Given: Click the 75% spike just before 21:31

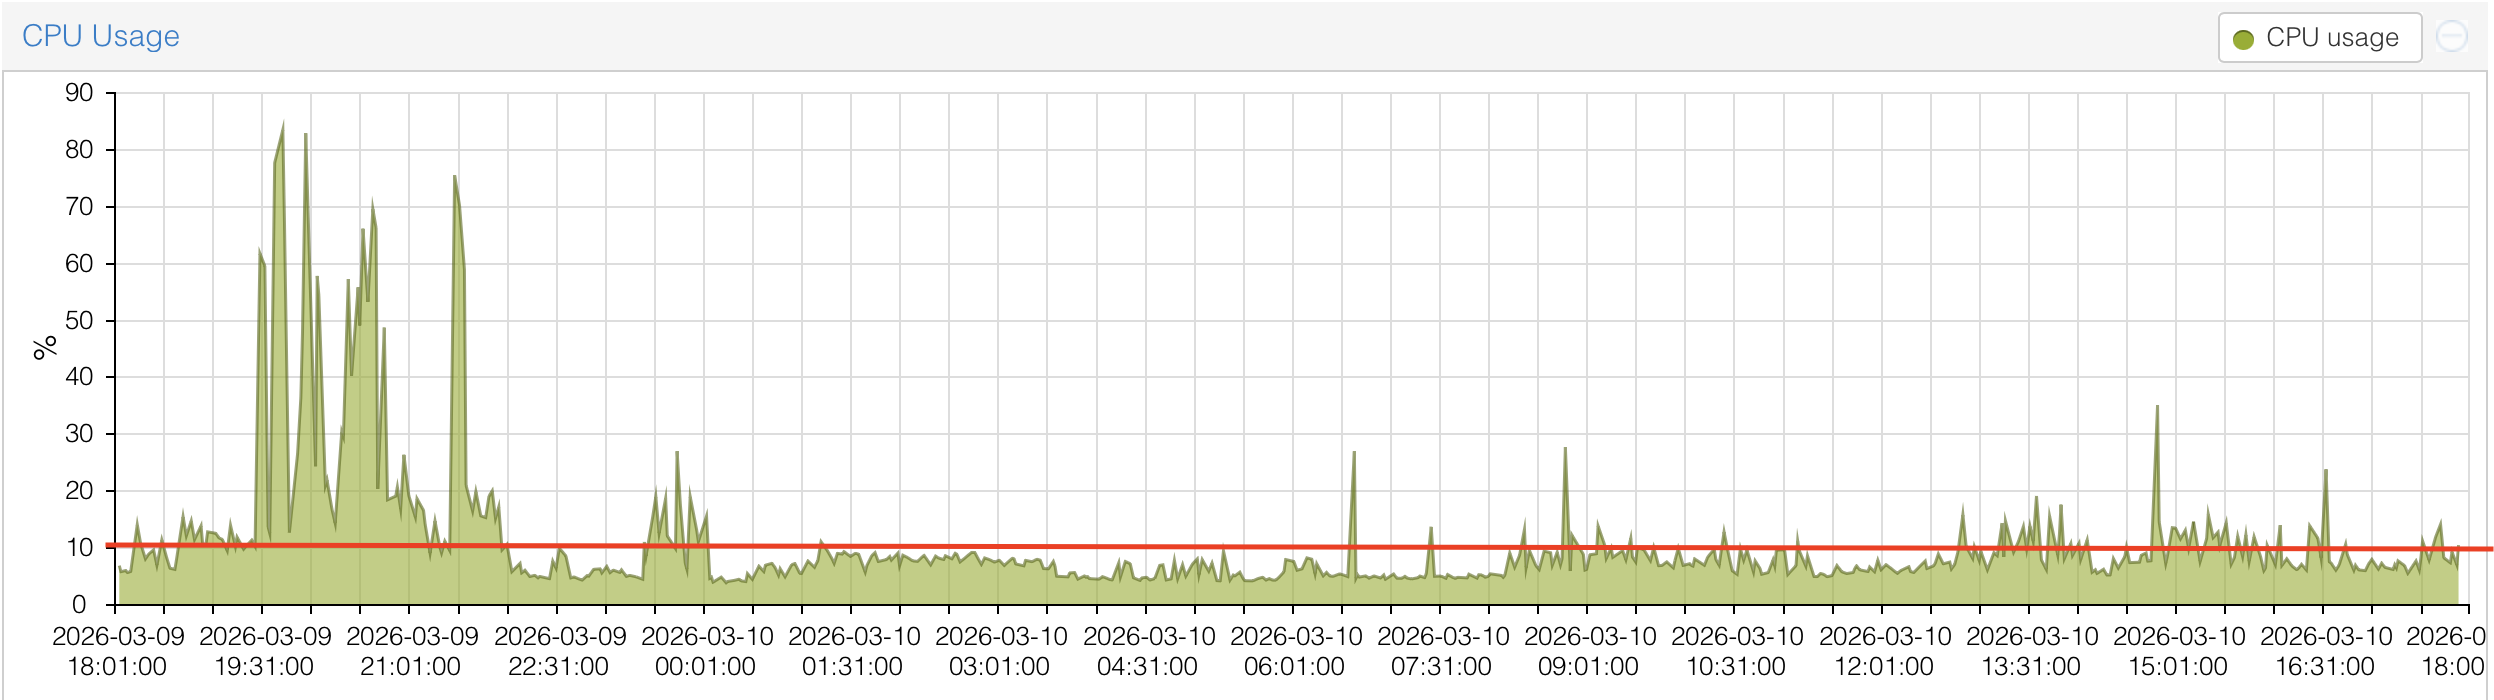Looking at the screenshot, I should 455,178.
